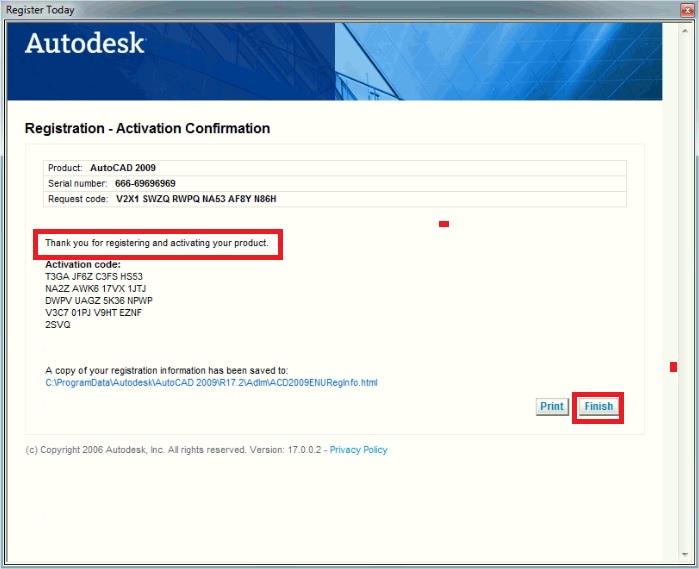
Task: Select the Product AutoCAD 2009 row
Action: click(x=334, y=168)
